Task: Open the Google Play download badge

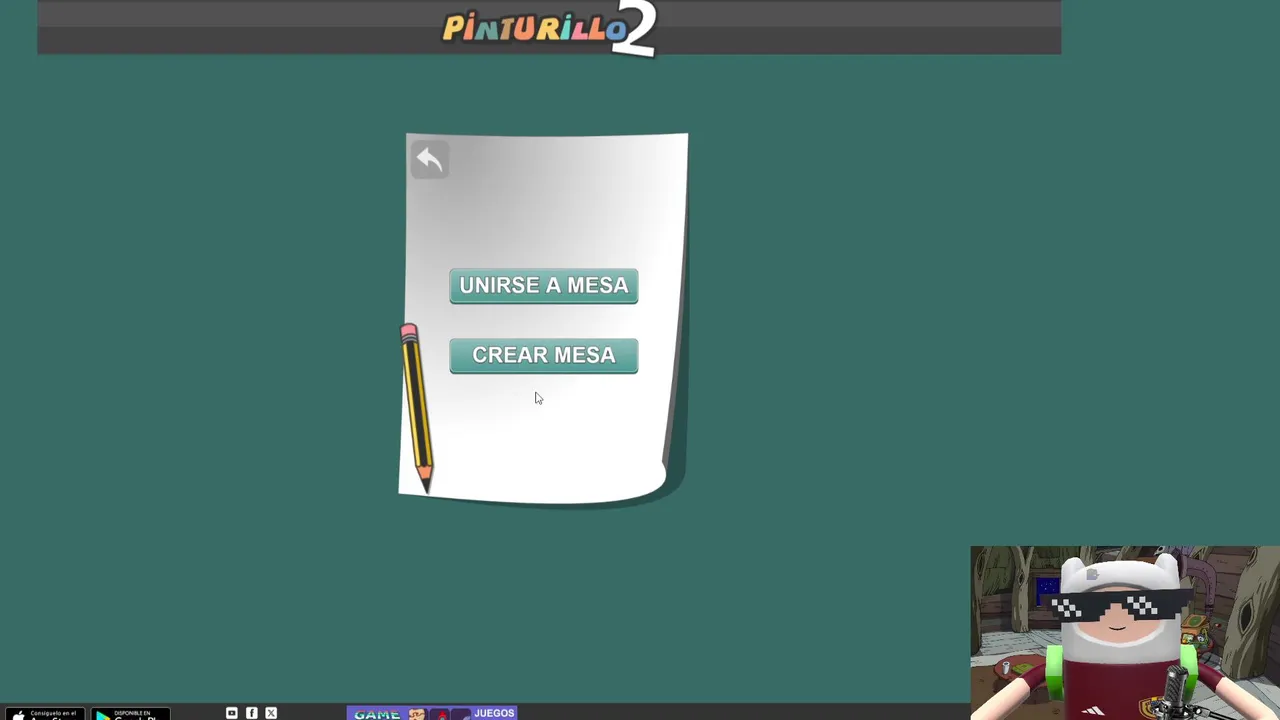Action: [x=129, y=714]
